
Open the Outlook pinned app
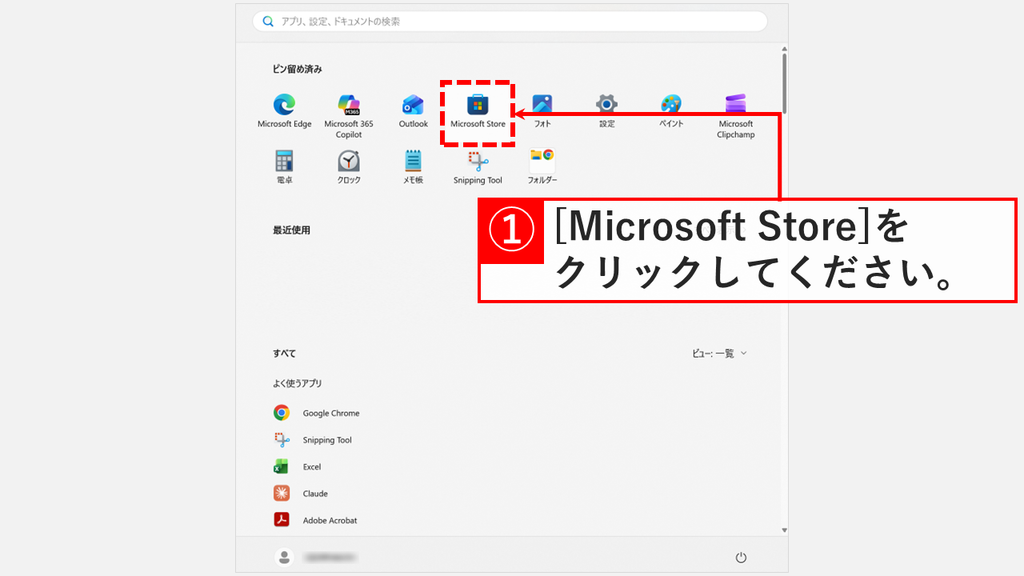click(x=413, y=111)
